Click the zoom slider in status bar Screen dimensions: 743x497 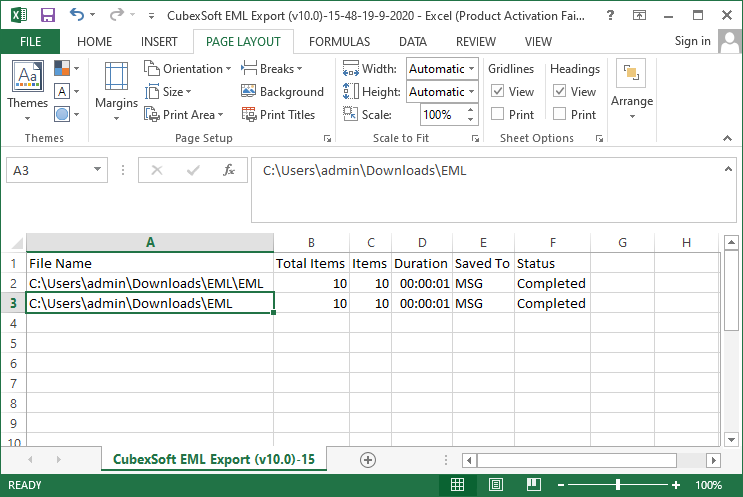tap(617, 485)
